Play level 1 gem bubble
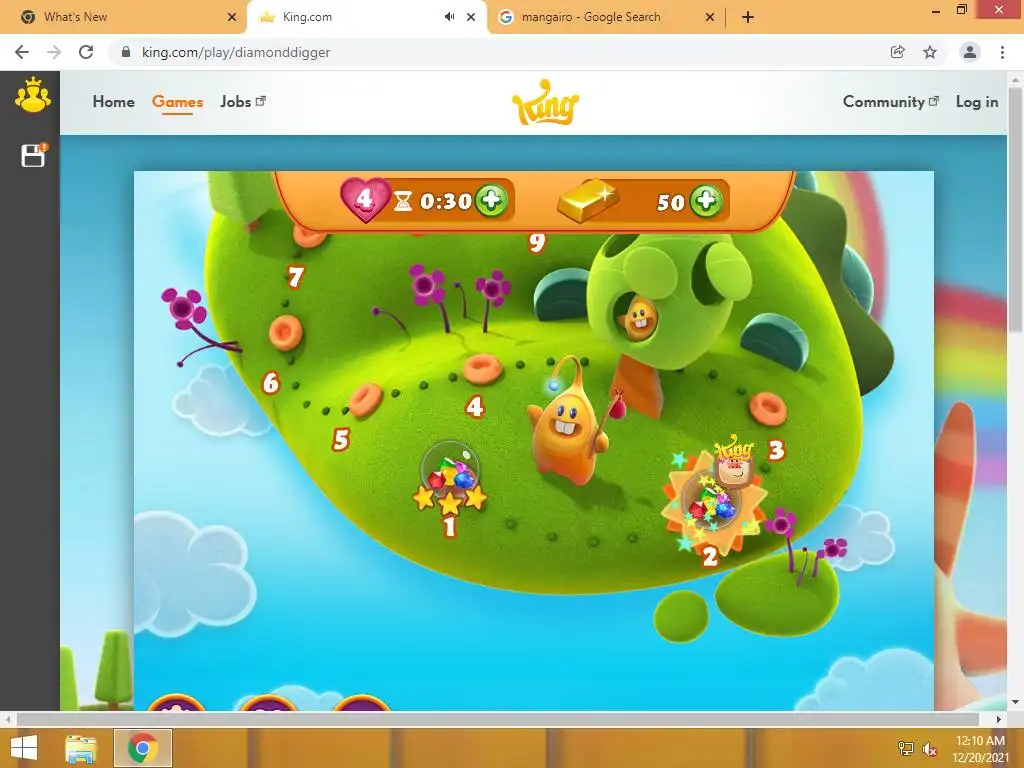The height and width of the screenshot is (768, 1024). click(450, 474)
